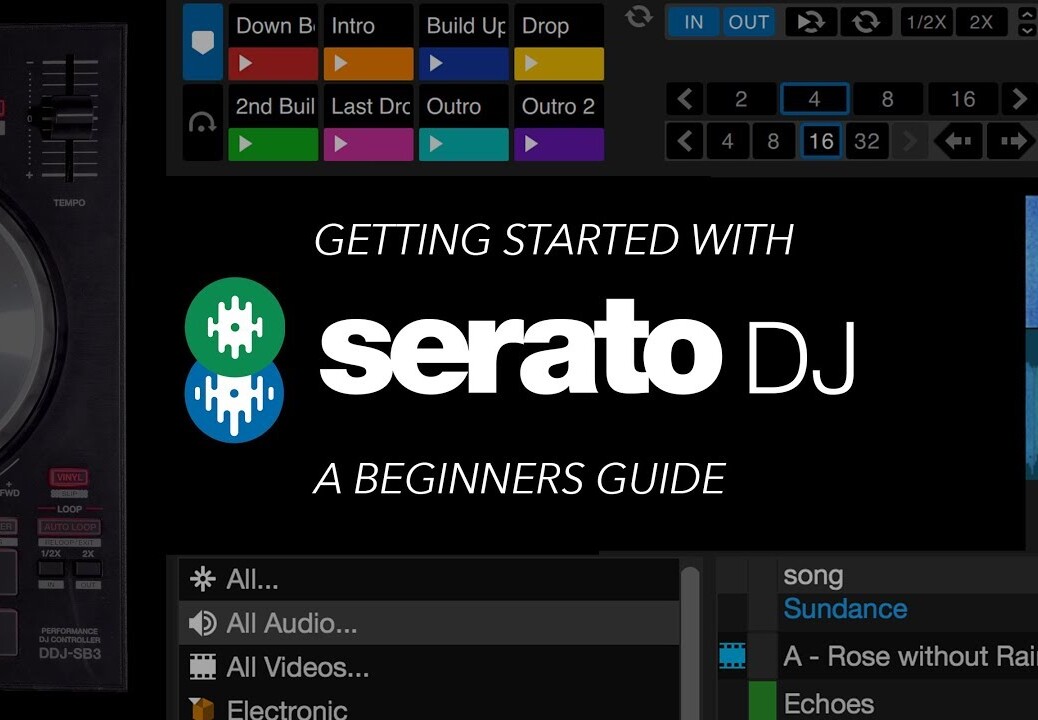The height and width of the screenshot is (720, 1038).
Task: Click the greyed right chevron after 32
Action: click(x=910, y=141)
